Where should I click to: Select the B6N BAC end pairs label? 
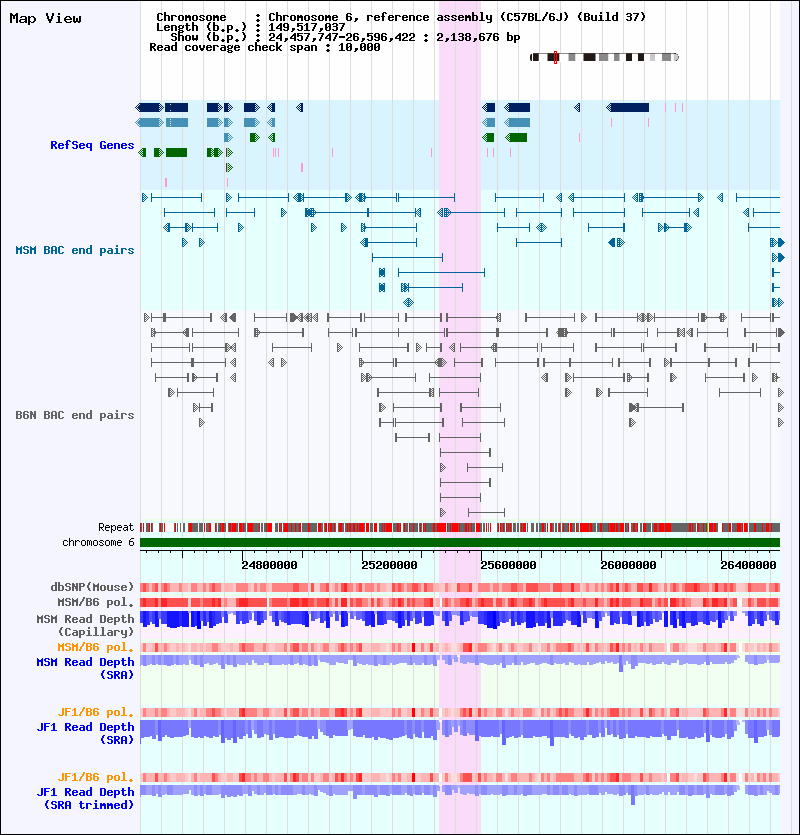(x=75, y=415)
